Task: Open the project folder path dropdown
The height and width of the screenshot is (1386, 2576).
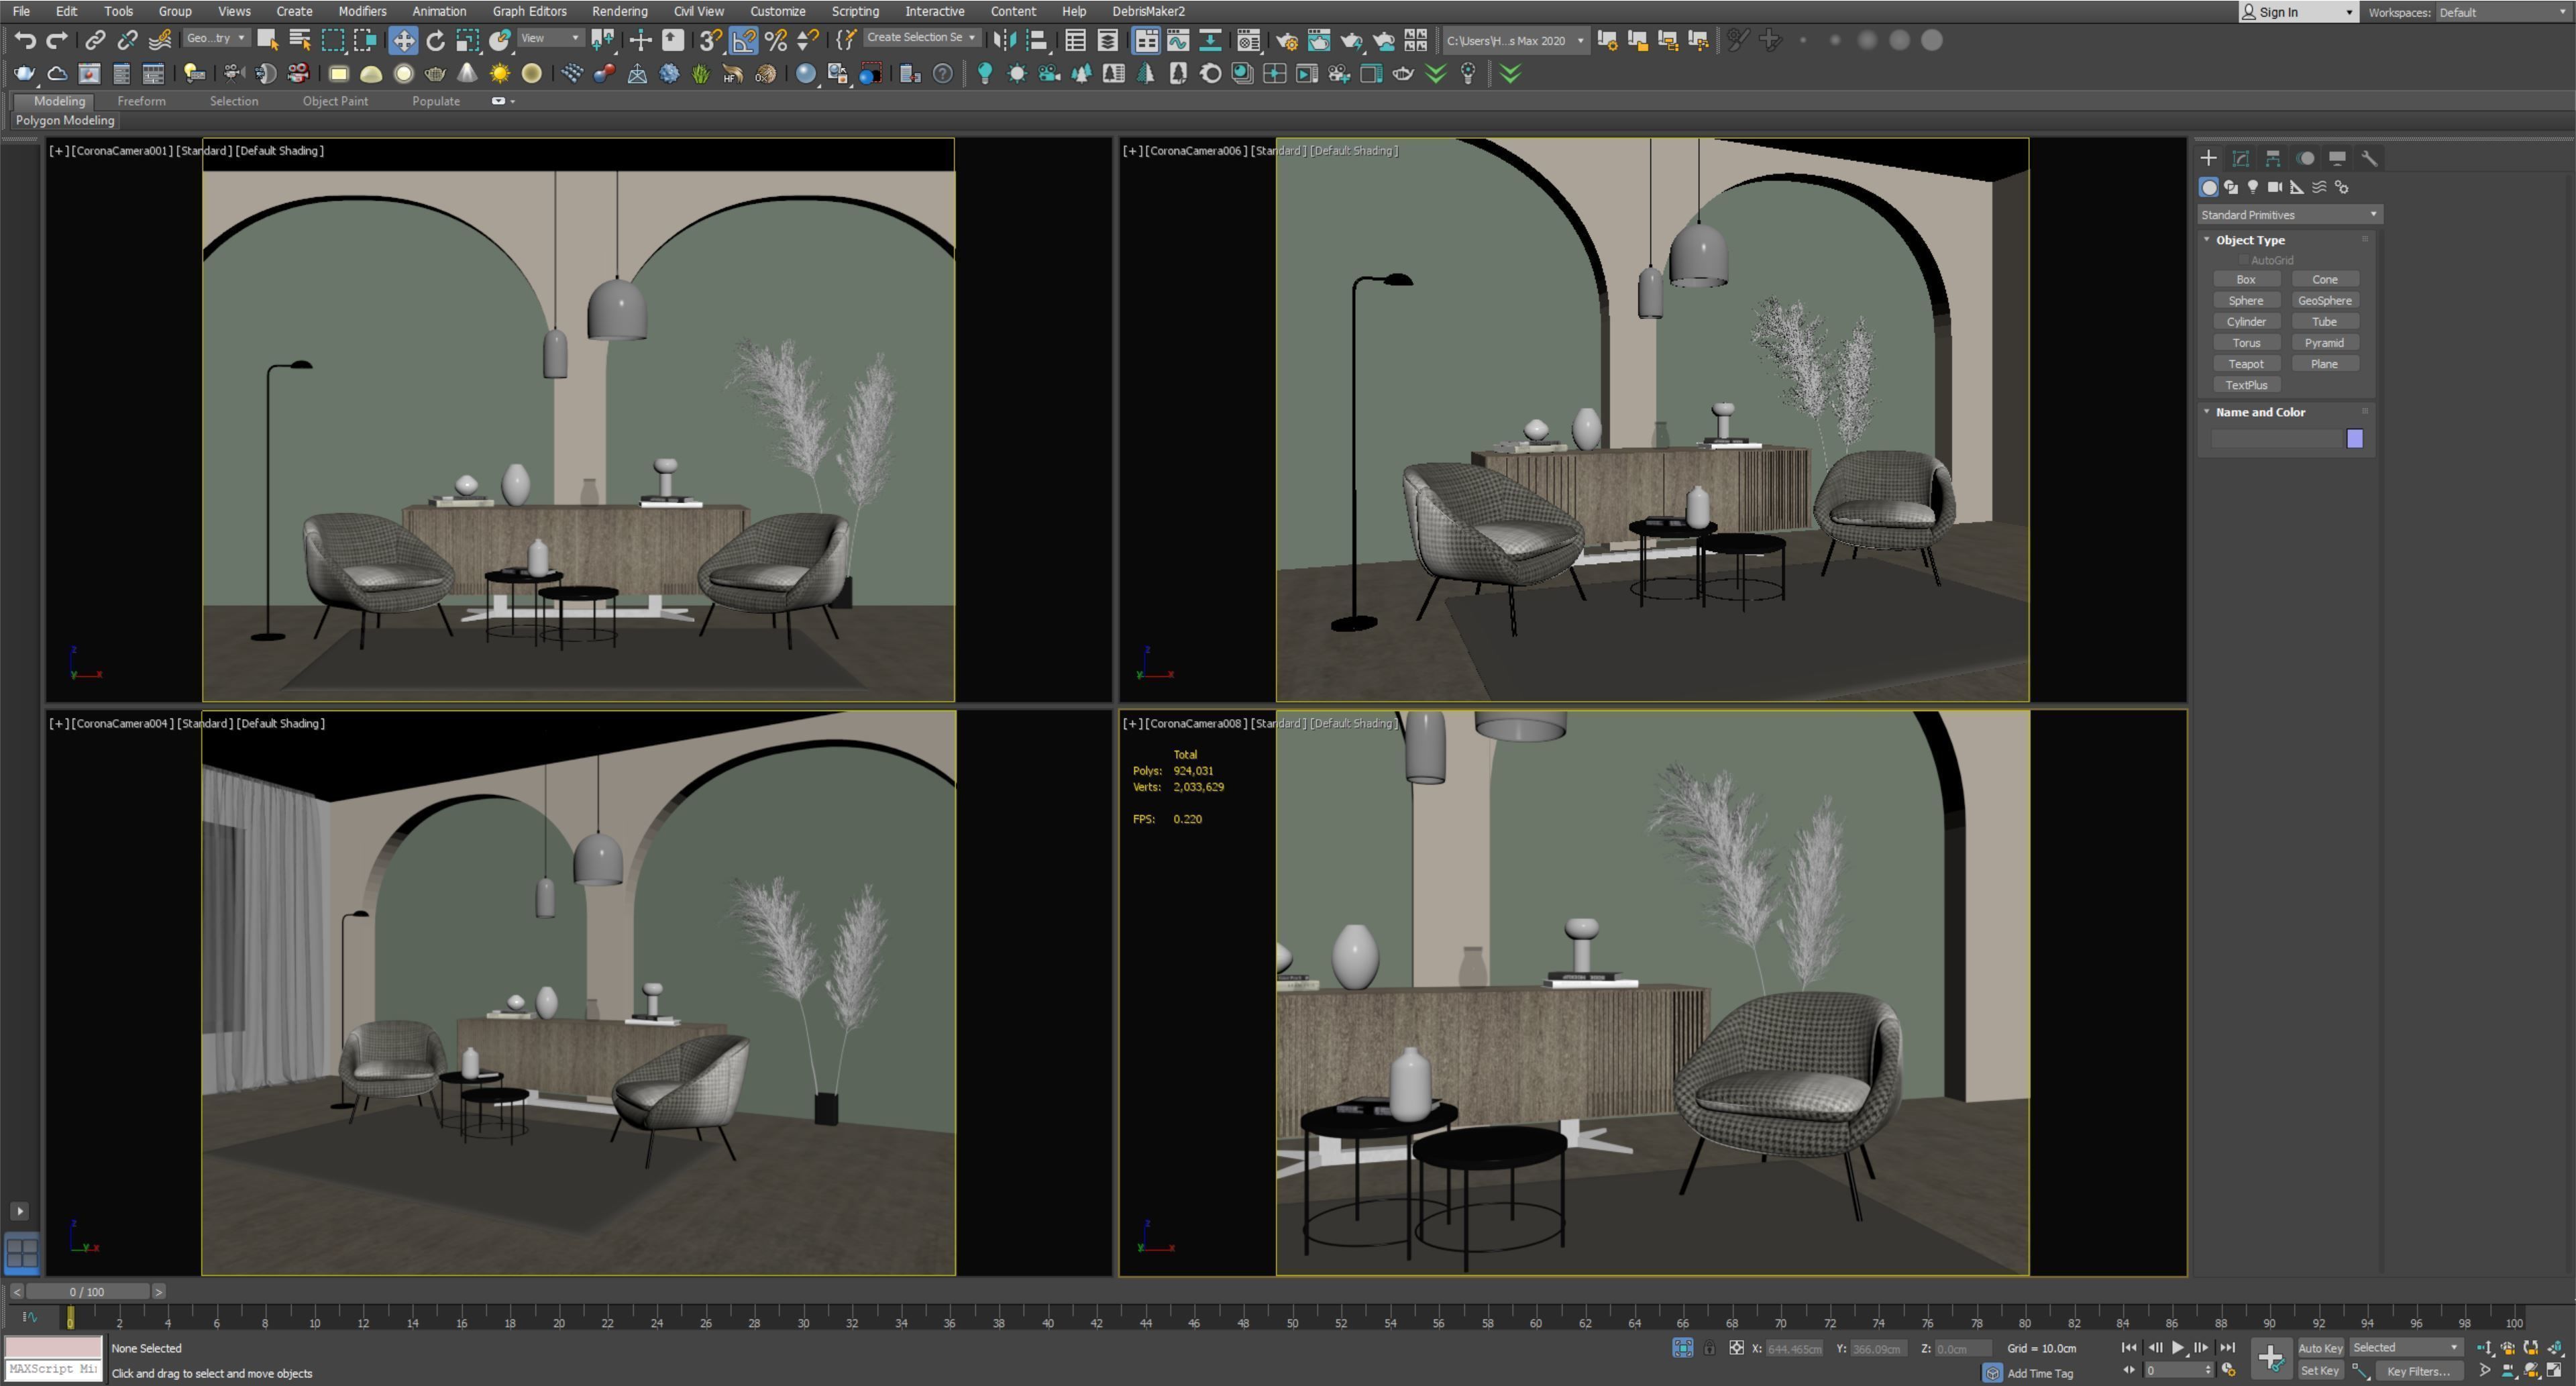Action: point(1515,41)
